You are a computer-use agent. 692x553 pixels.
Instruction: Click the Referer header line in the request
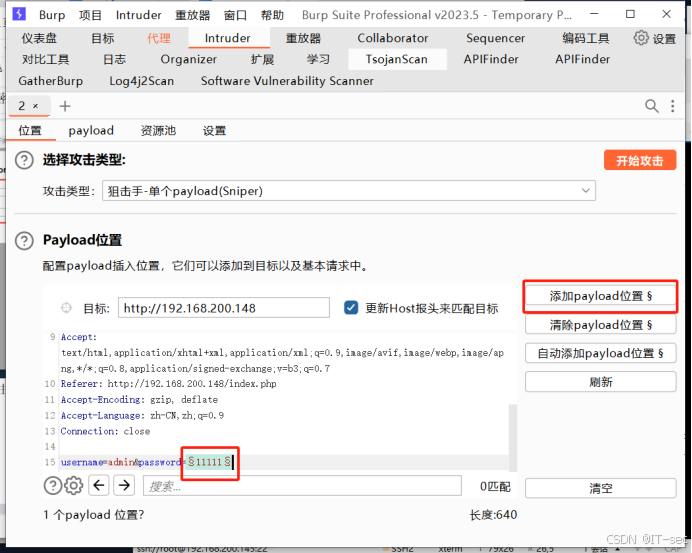169,384
